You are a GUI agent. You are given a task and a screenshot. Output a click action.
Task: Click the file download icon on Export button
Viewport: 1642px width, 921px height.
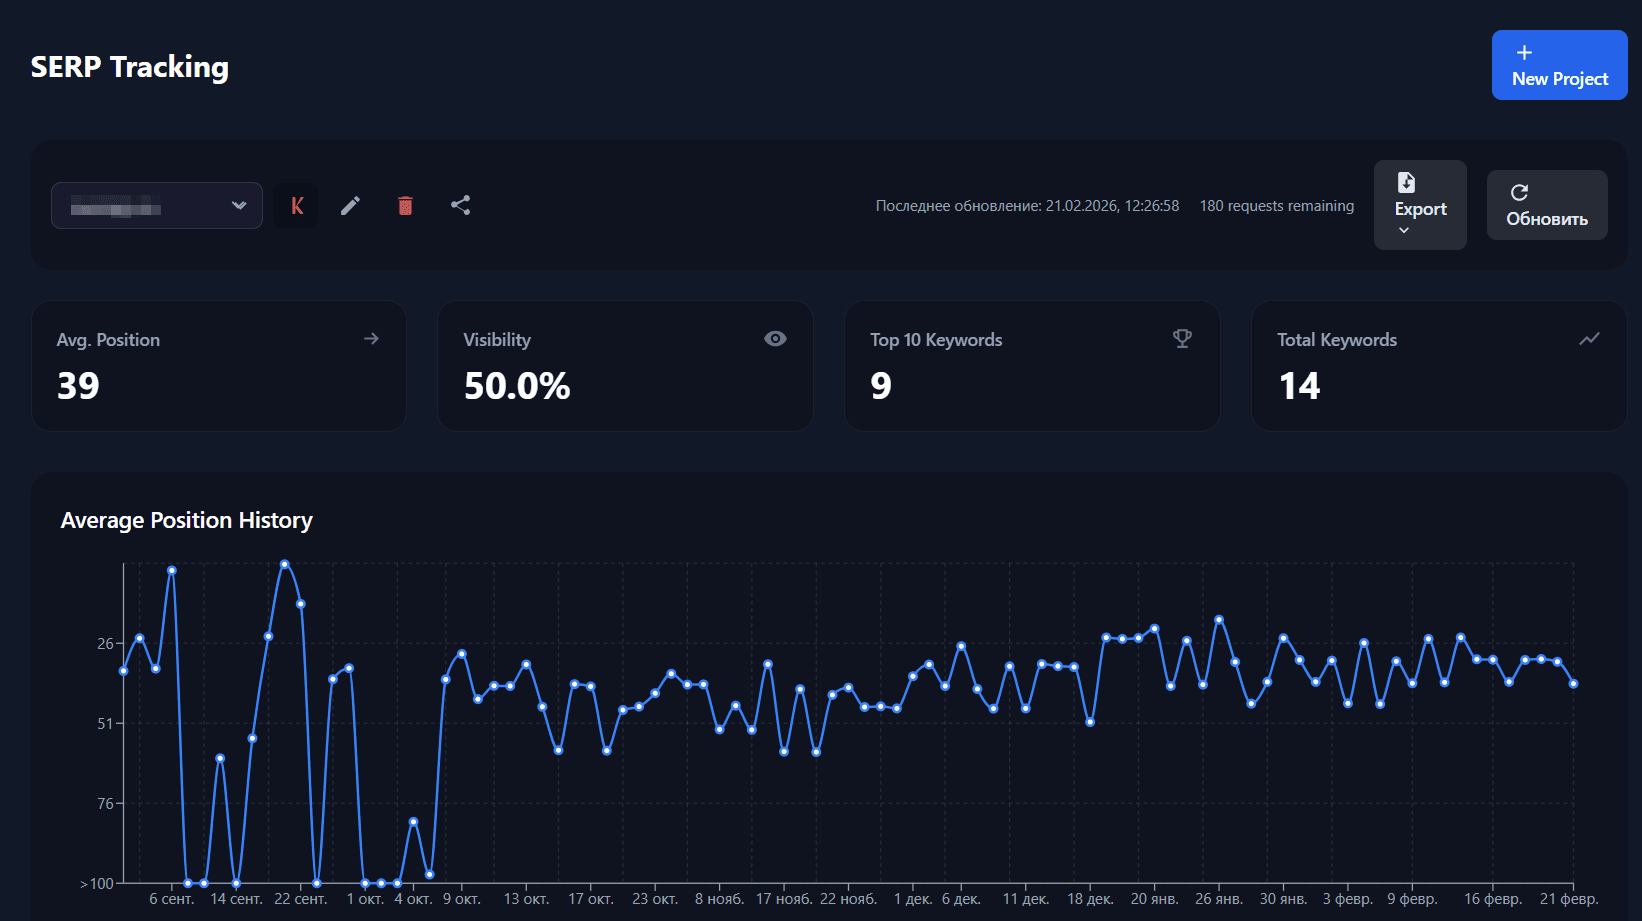[x=1407, y=181]
